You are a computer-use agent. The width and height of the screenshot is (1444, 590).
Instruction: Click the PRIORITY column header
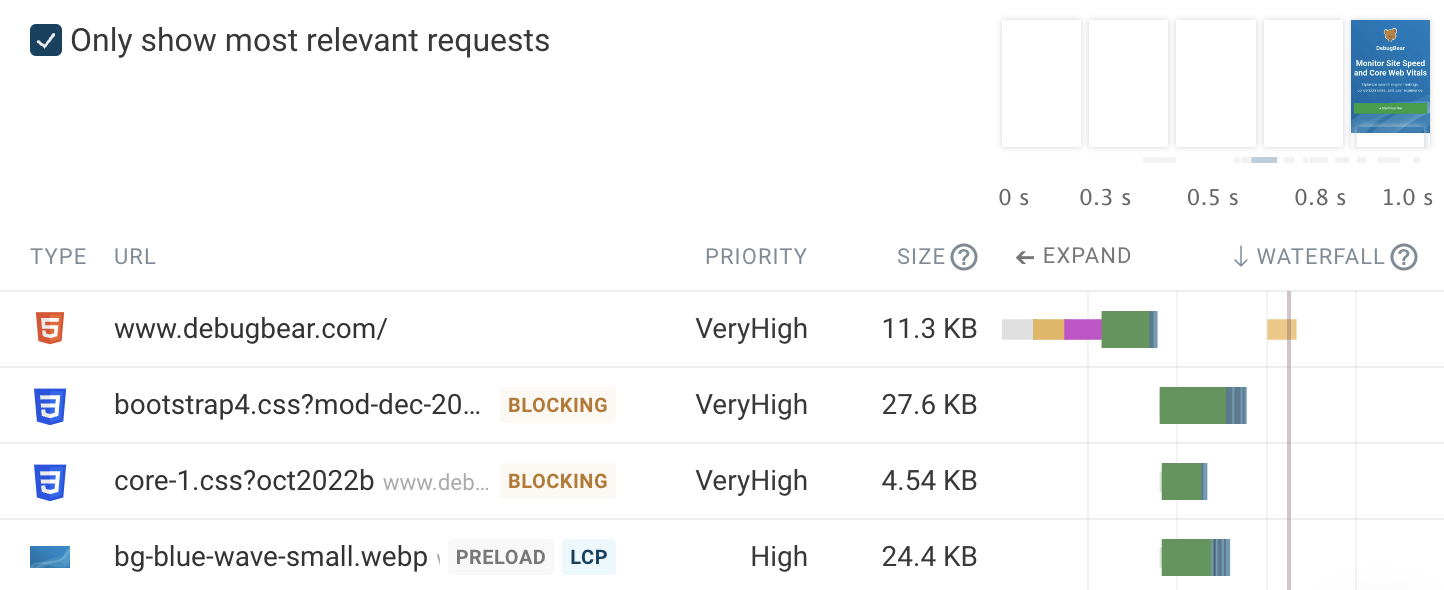tap(755, 257)
